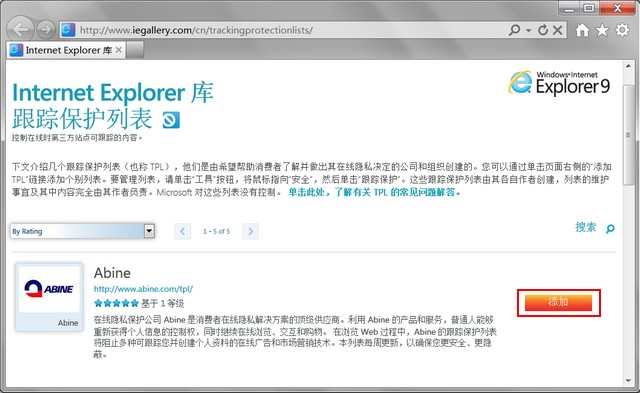Click the orange 添加 button for Abine
The image size is (640, 393).
pos(558,302)
